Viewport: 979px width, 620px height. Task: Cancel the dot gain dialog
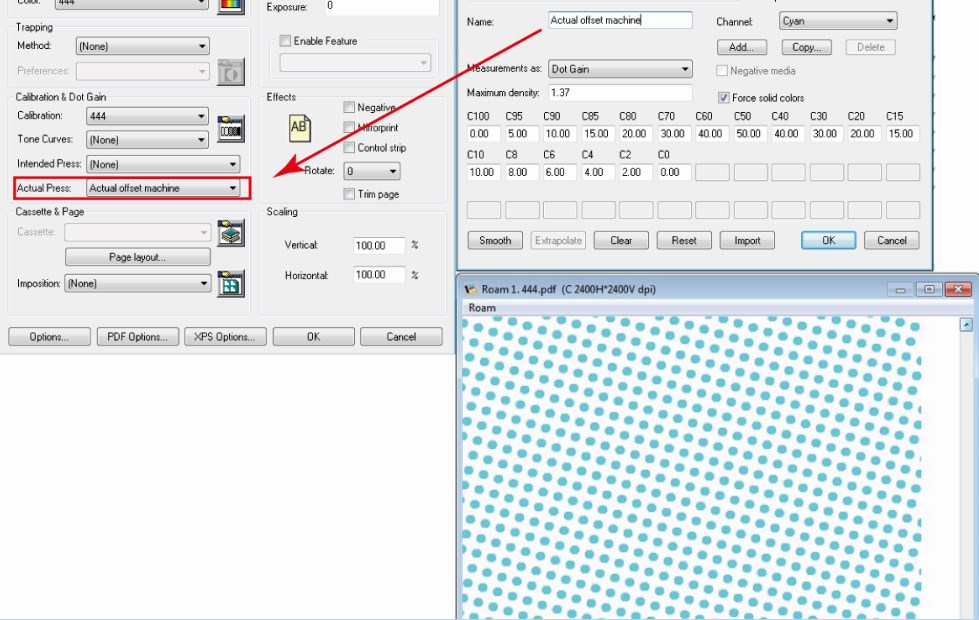pyautogui.click(x=892, y=240)
